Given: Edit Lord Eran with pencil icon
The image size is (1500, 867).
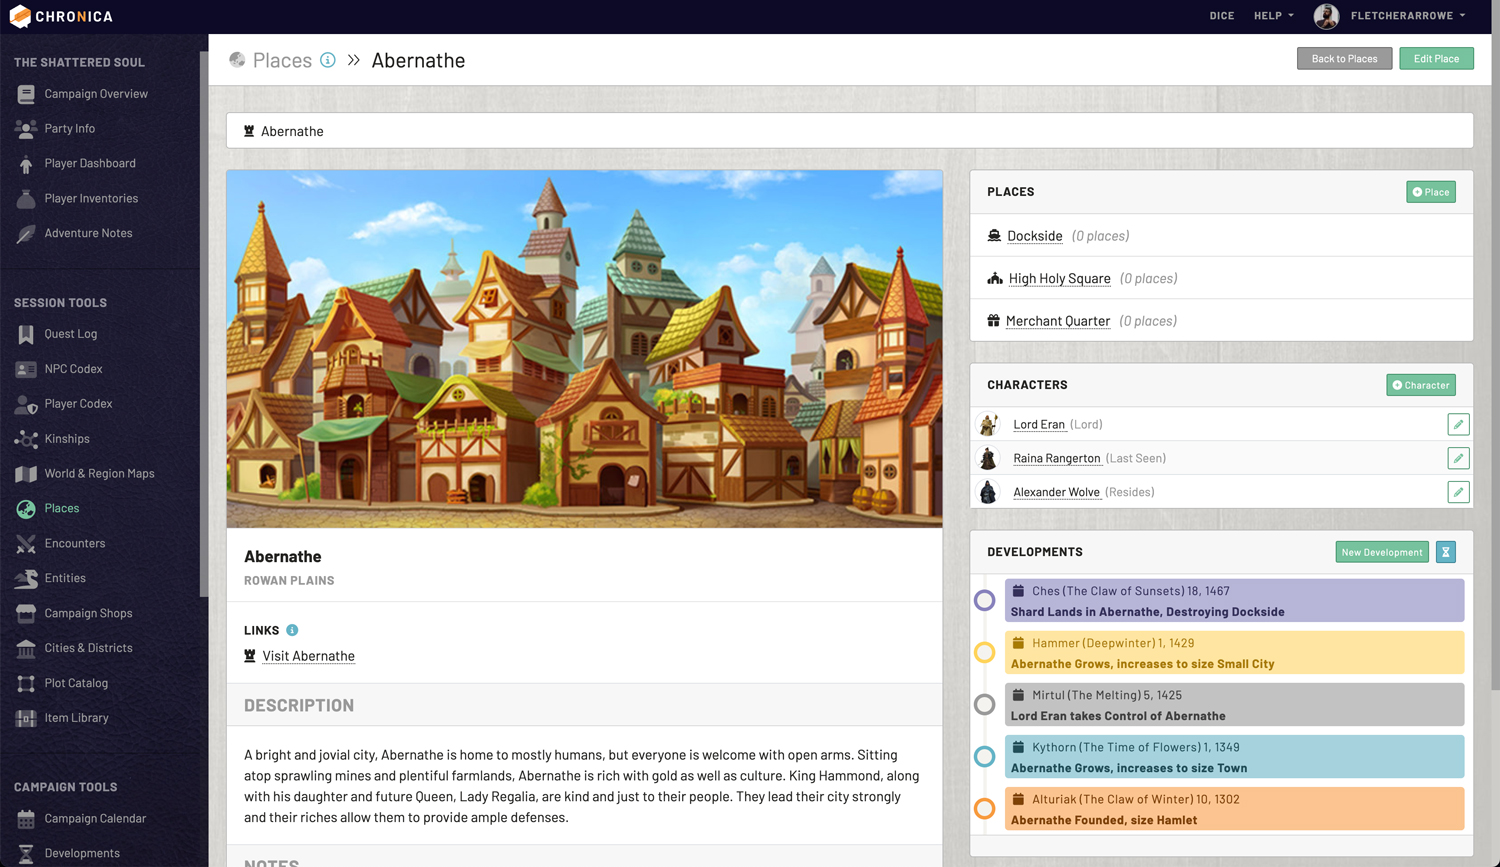Looking at the screenshot, I should tap(1458, 425).
